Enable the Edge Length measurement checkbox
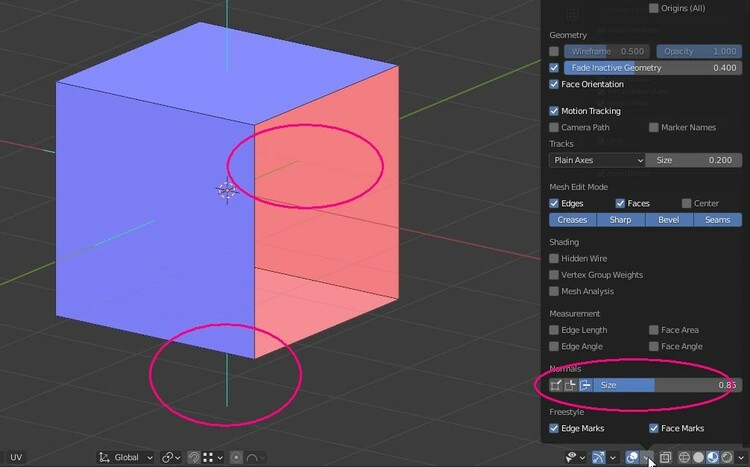Image resolution: width=750 pixels, height=467 pixels. [x=555, y=330]
